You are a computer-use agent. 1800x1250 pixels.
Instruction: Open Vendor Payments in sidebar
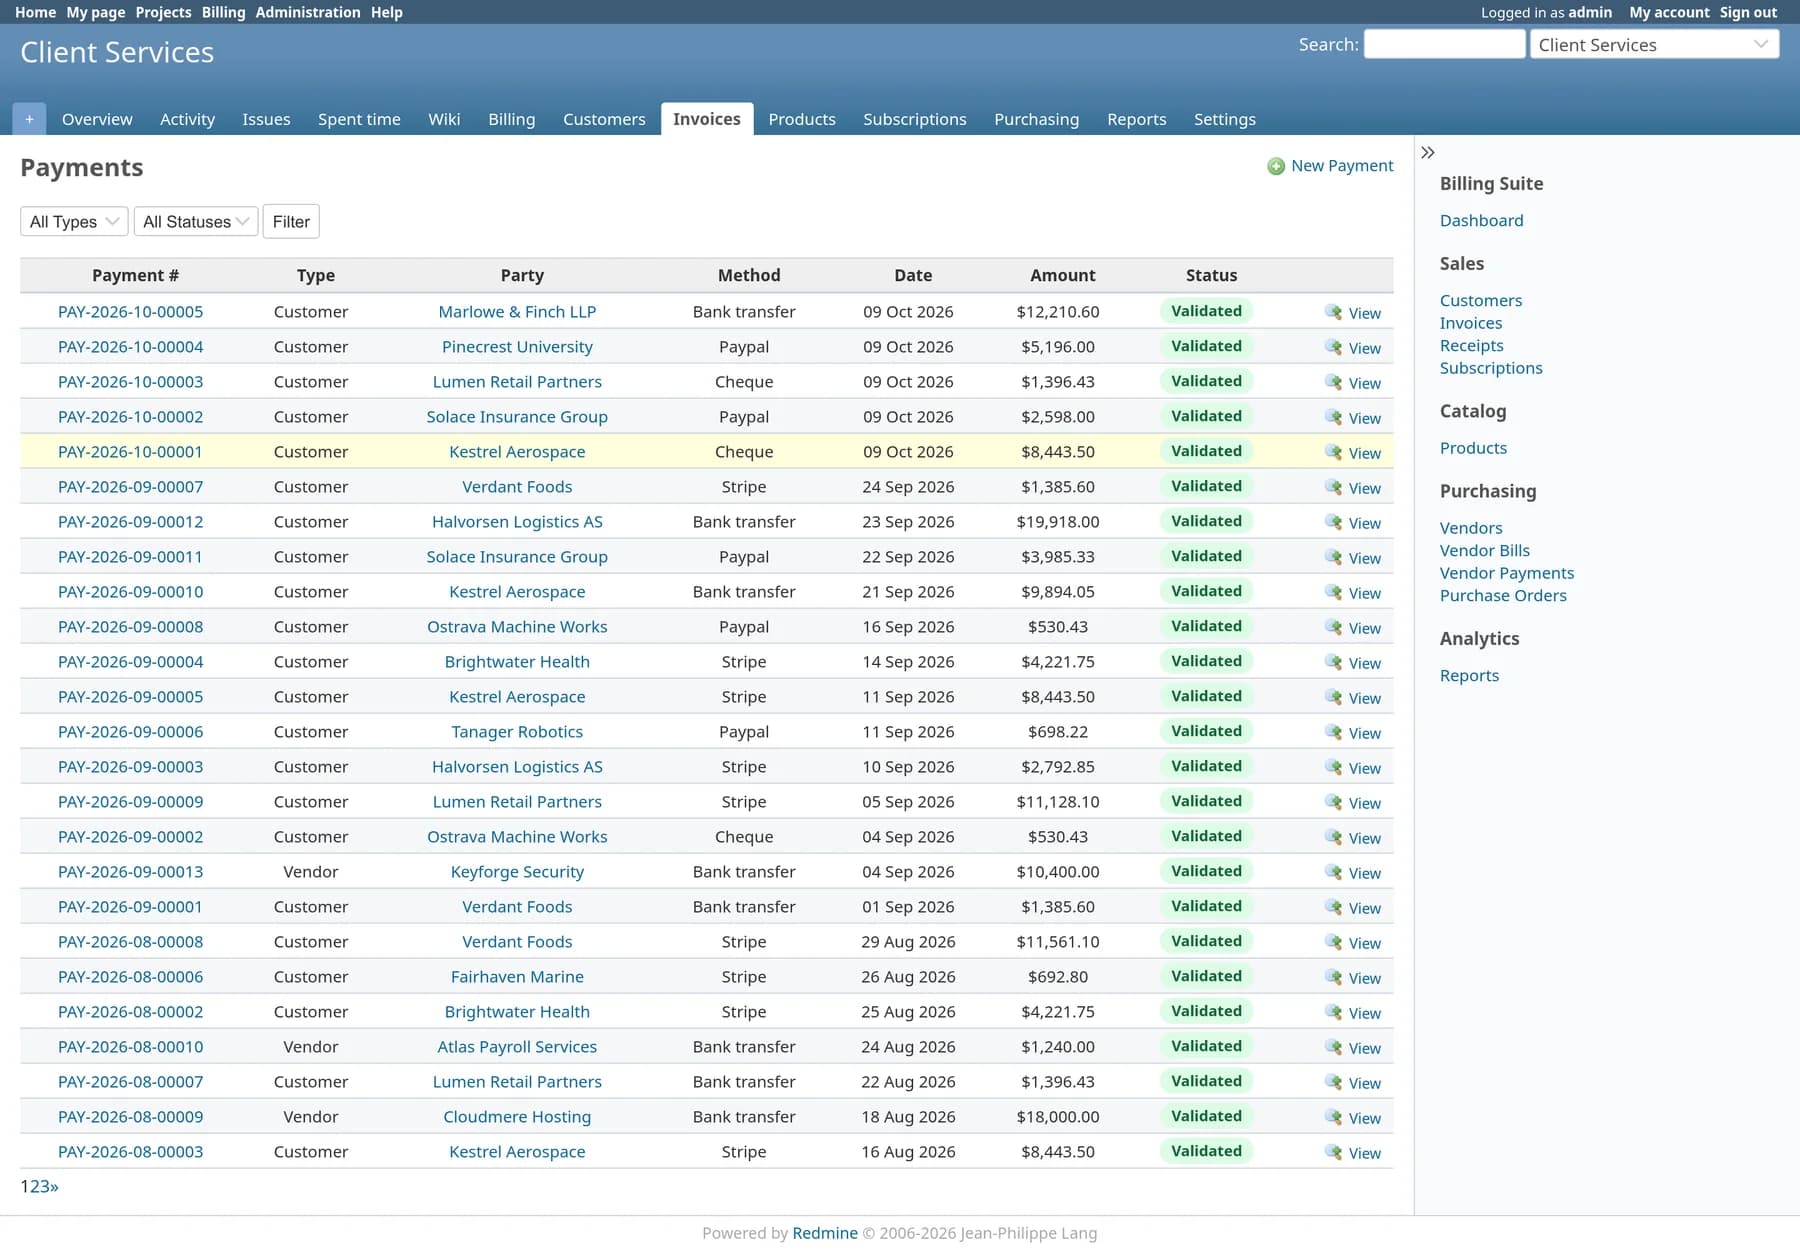point(1506,573)
